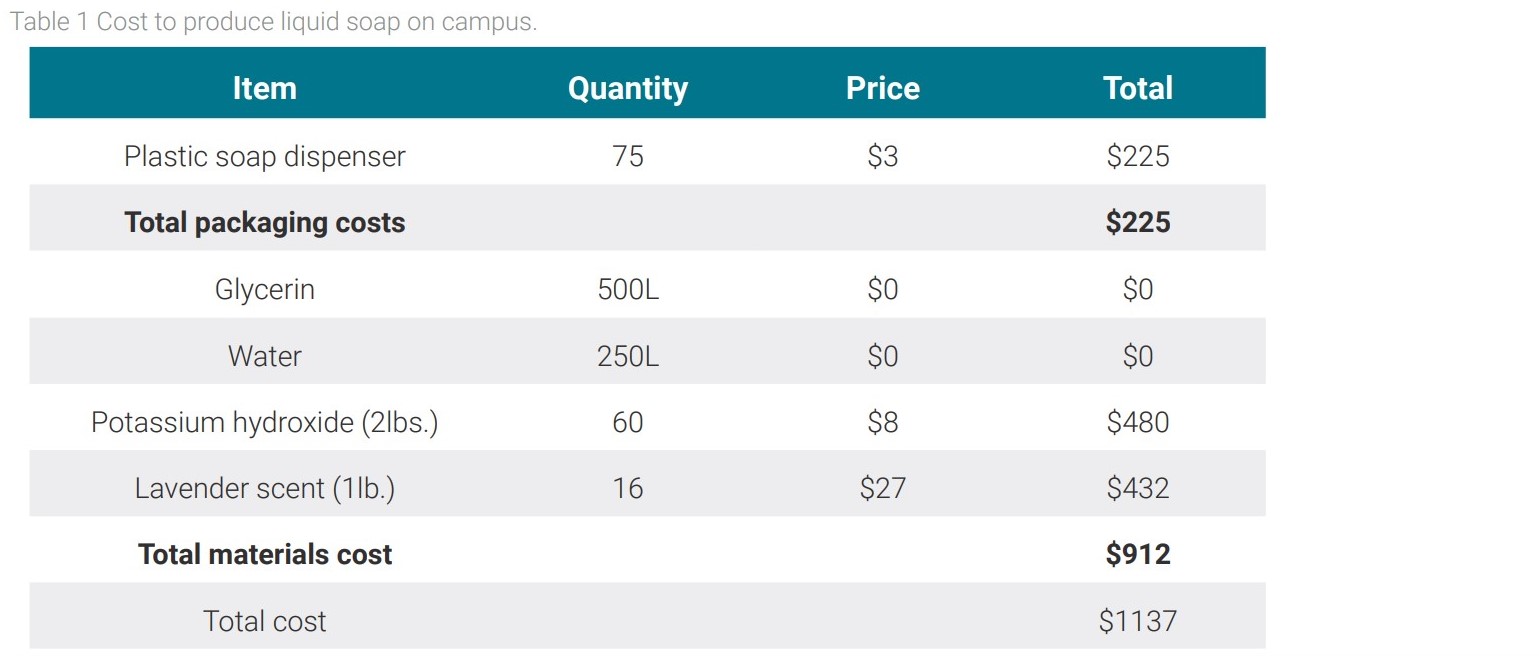Select the $3 price cell
1539x656 pixels.
882,156
